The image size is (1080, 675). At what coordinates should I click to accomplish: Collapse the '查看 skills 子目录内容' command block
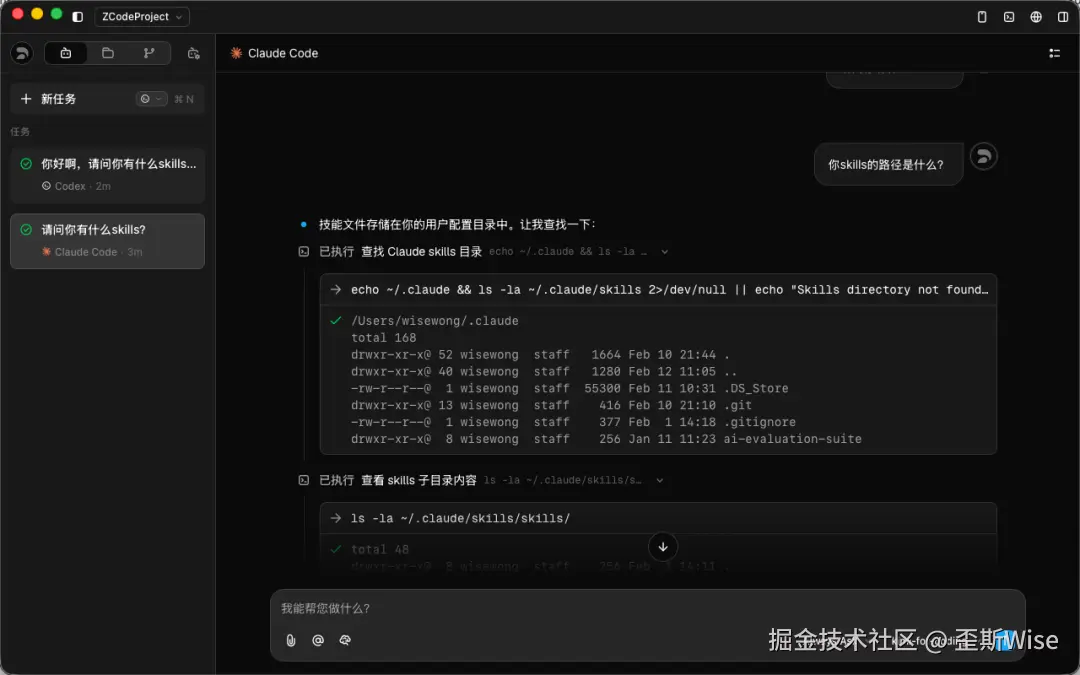[x=660, y=480]
